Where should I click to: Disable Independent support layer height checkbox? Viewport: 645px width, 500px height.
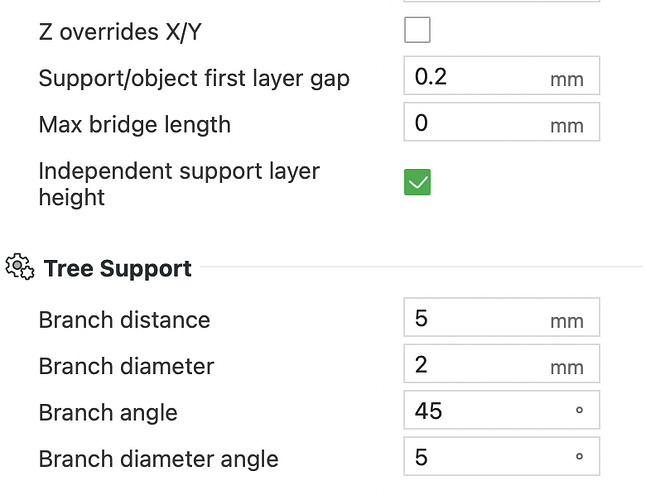click(417, 182)
